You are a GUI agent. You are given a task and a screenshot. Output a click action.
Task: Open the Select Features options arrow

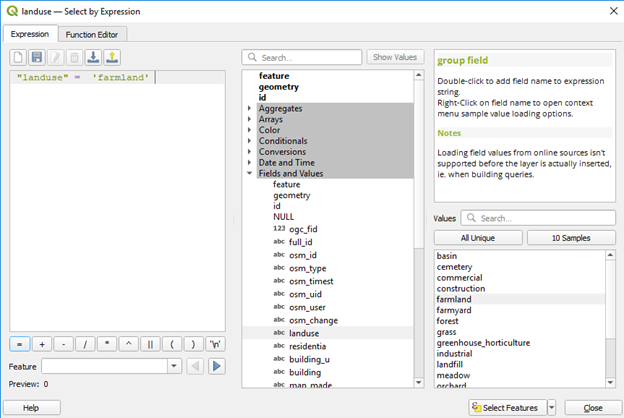(x=552, y=408)
